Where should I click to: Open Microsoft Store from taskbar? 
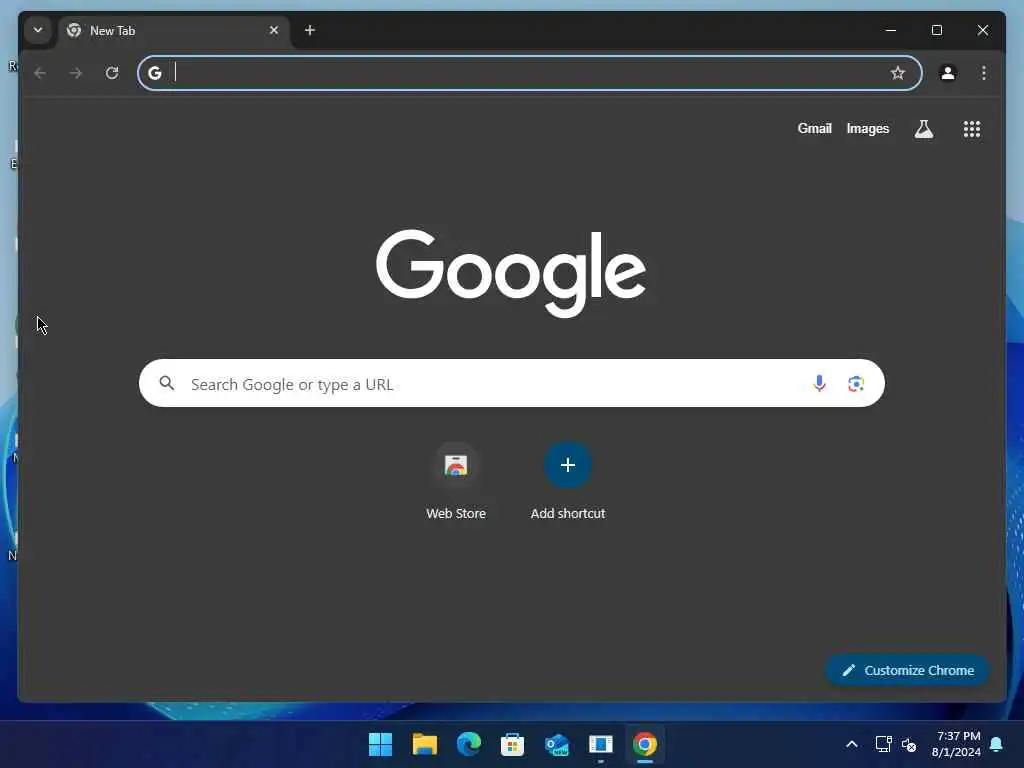(513, 744)
